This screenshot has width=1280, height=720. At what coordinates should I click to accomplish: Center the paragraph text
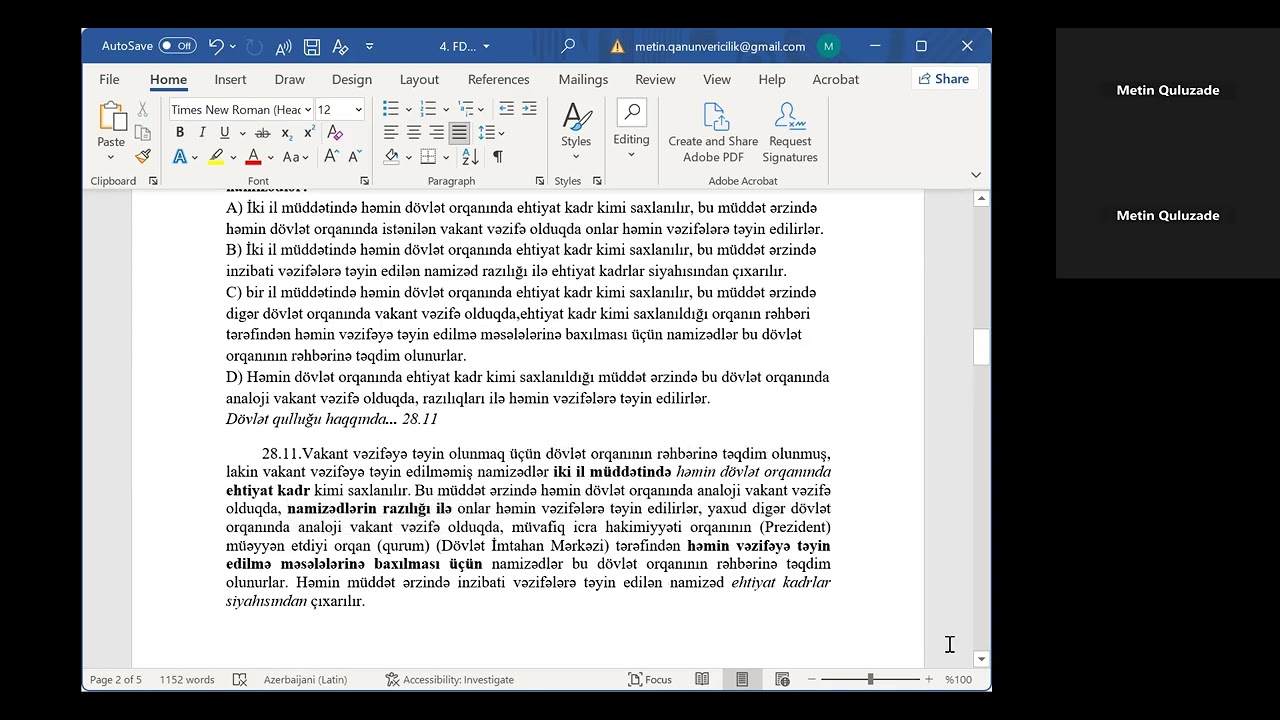pos(413,133)
